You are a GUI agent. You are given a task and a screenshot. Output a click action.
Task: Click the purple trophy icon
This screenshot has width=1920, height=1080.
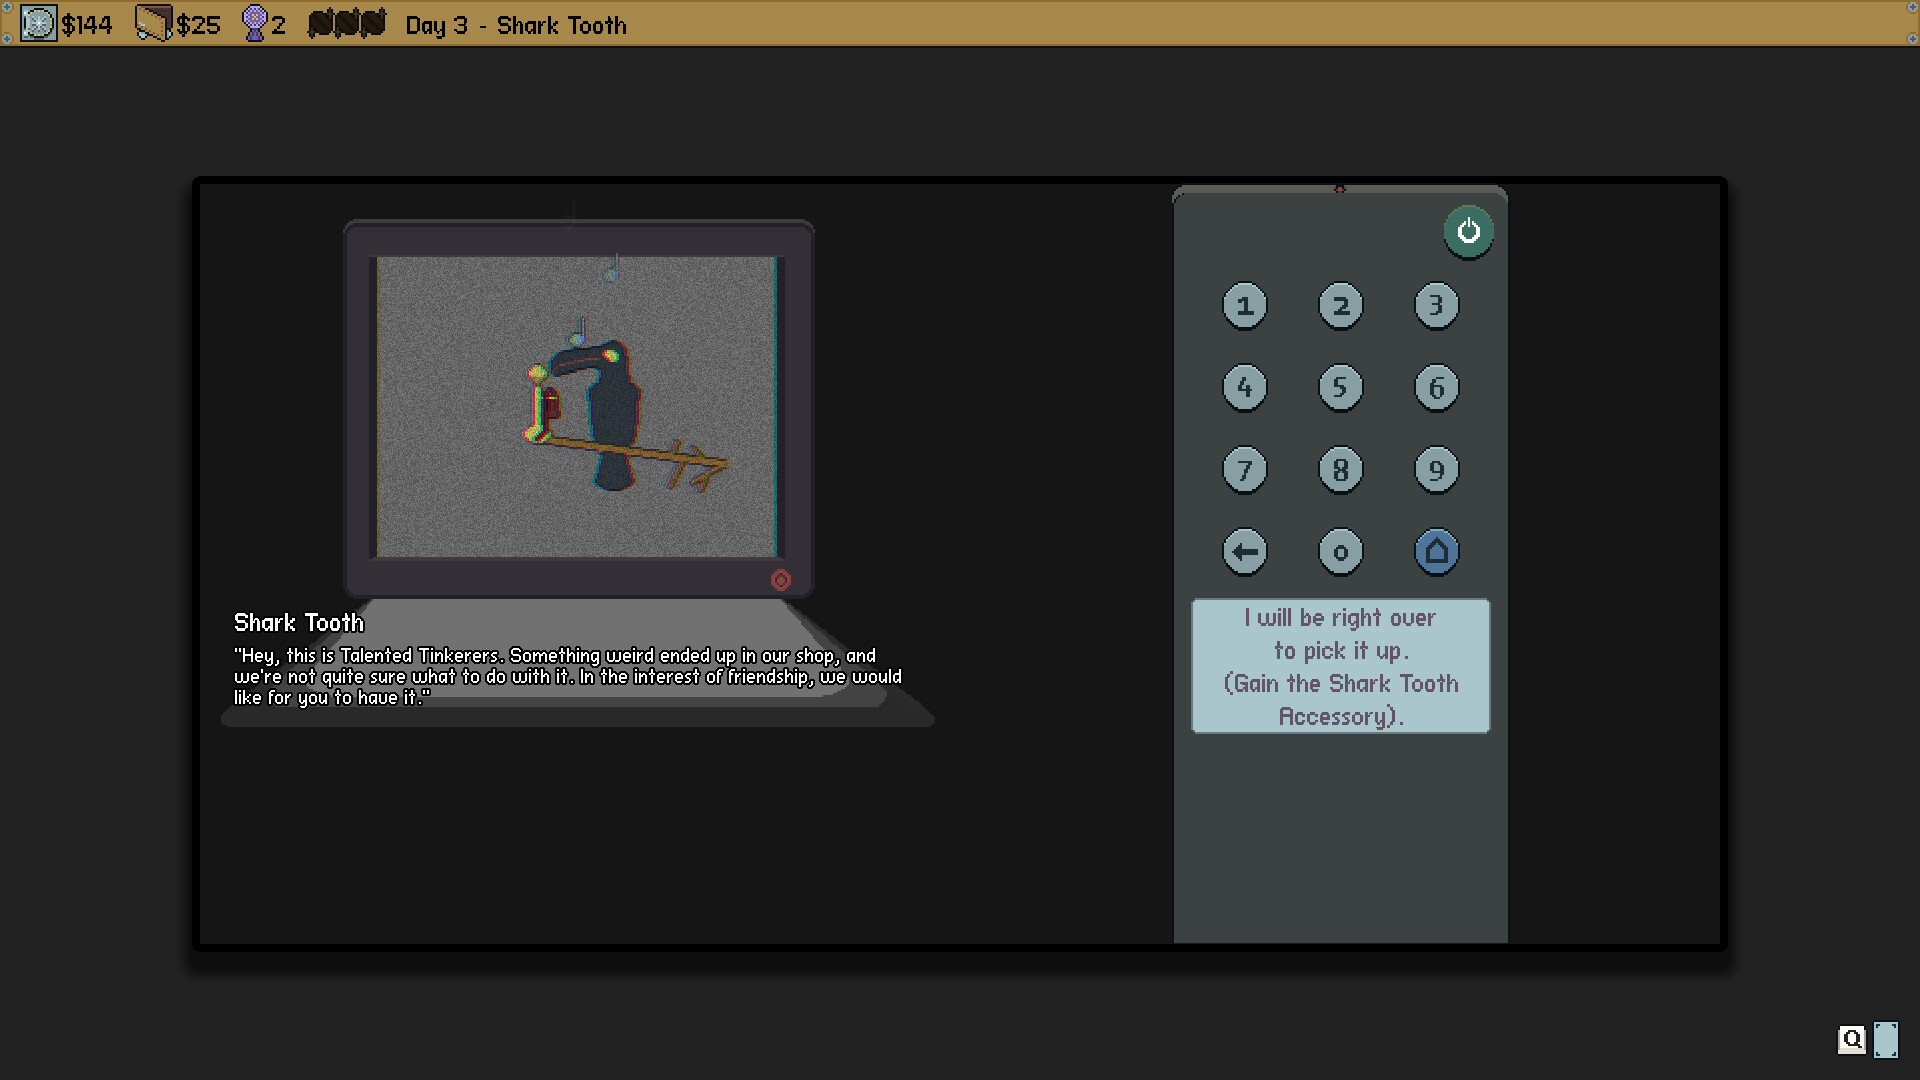pos(255,24)
